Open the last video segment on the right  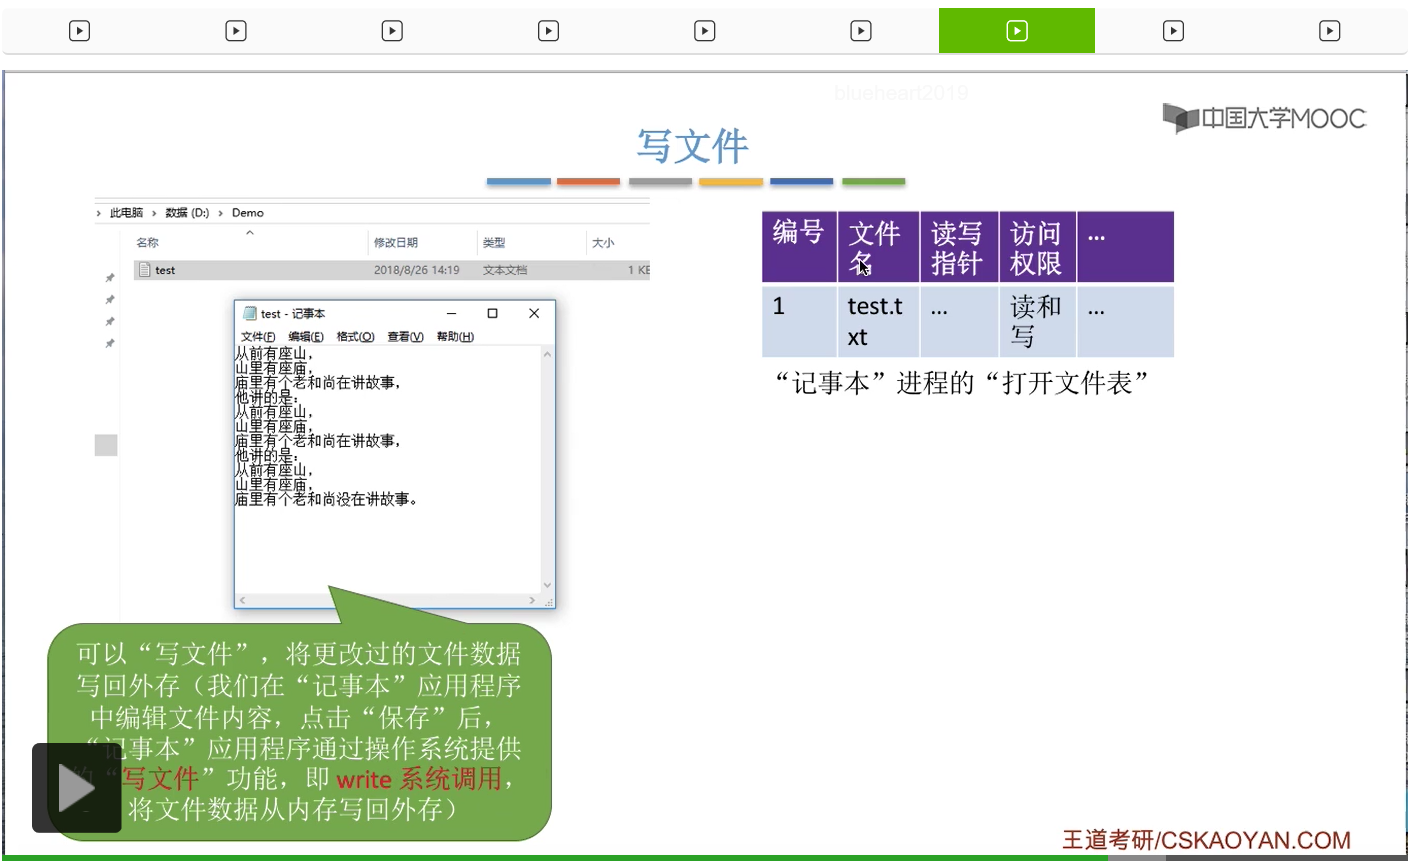pos(1329,31)
